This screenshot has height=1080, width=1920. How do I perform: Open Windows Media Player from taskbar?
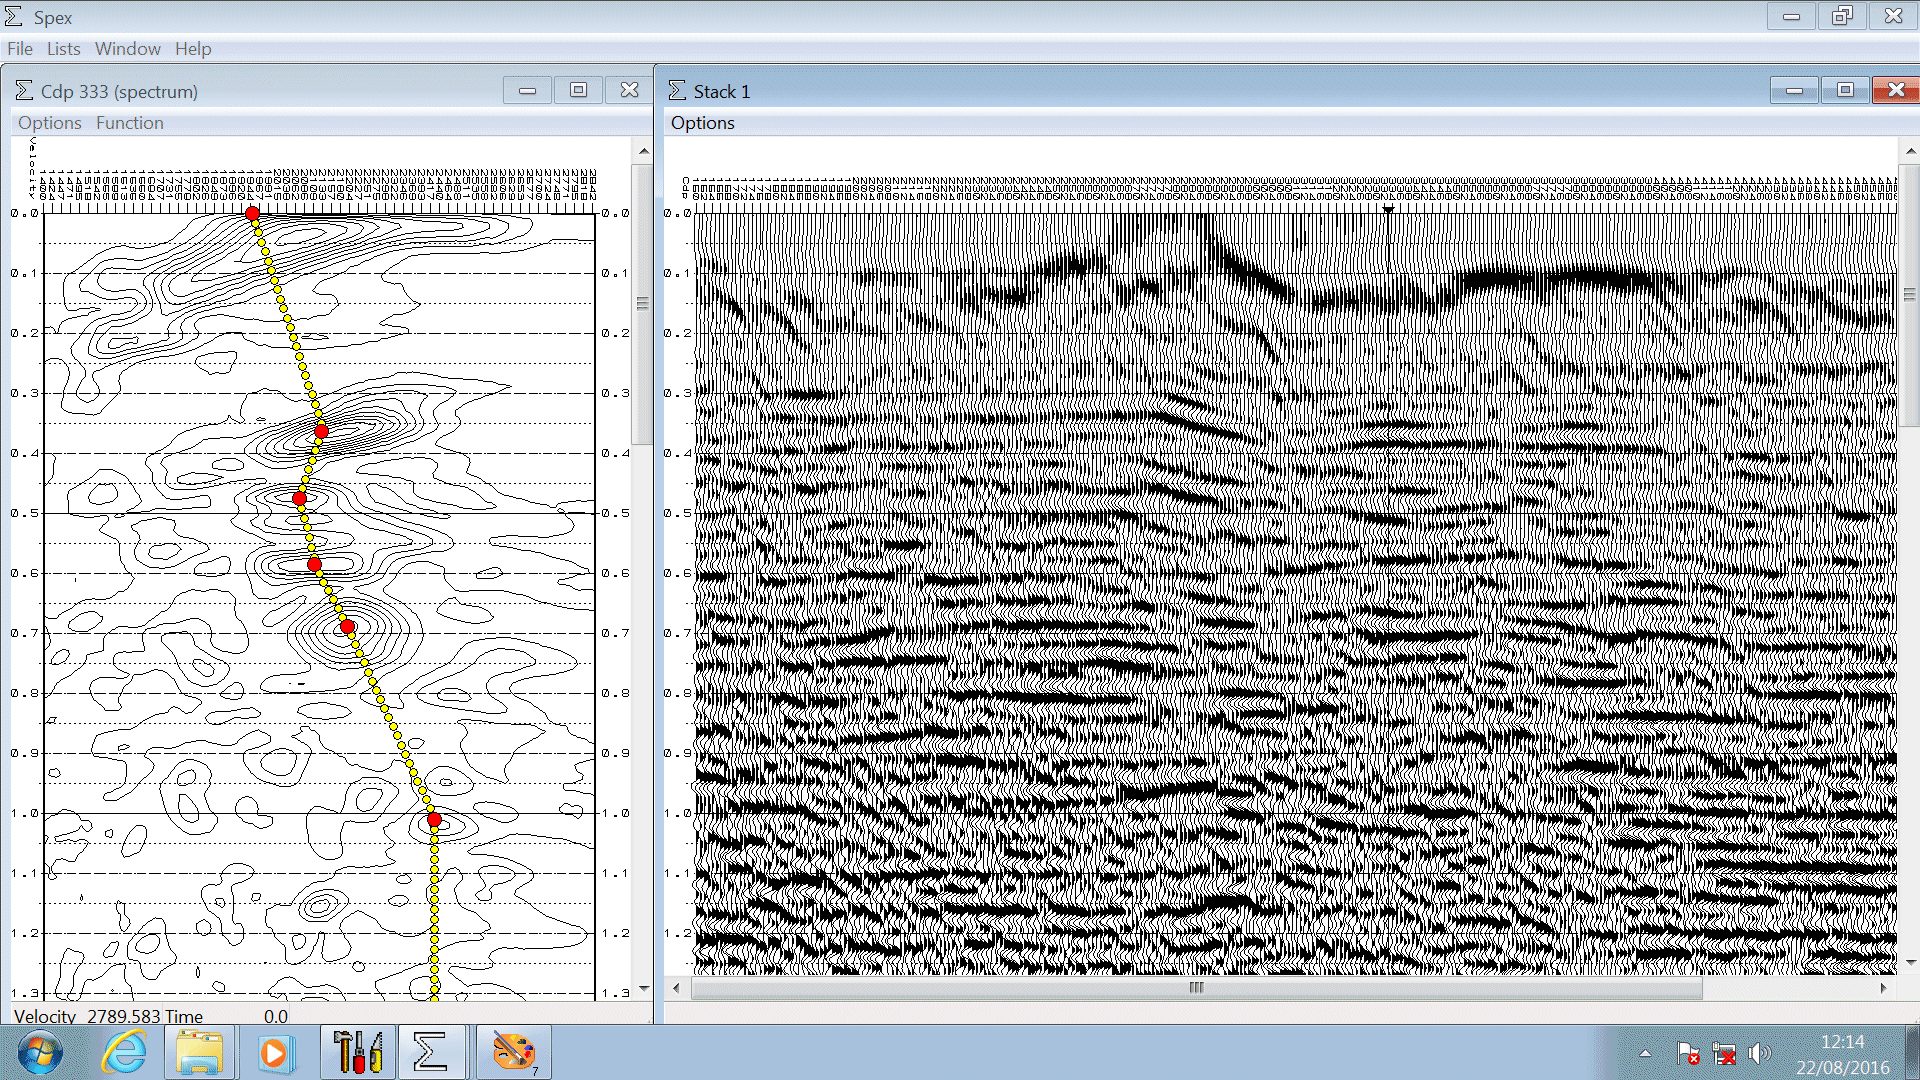(x=273, y=1052)
